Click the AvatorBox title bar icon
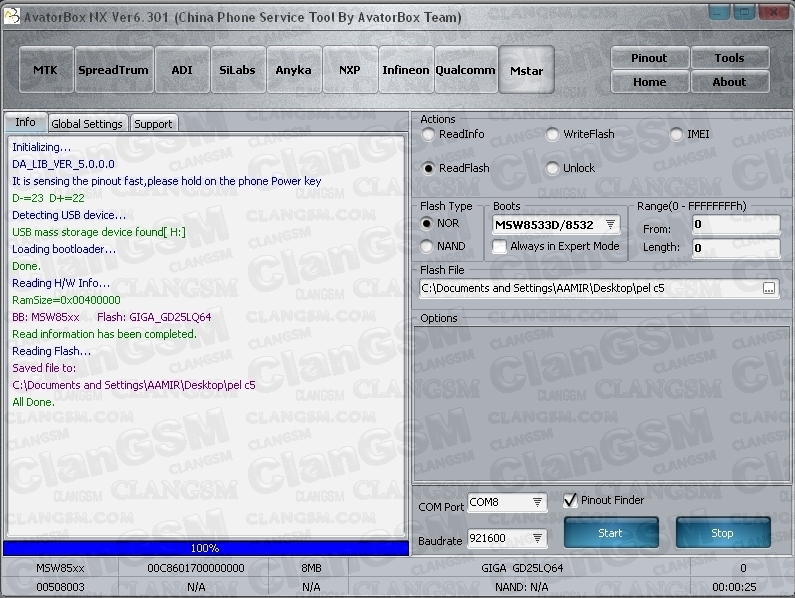795x598 pixels. coord(12,16)
